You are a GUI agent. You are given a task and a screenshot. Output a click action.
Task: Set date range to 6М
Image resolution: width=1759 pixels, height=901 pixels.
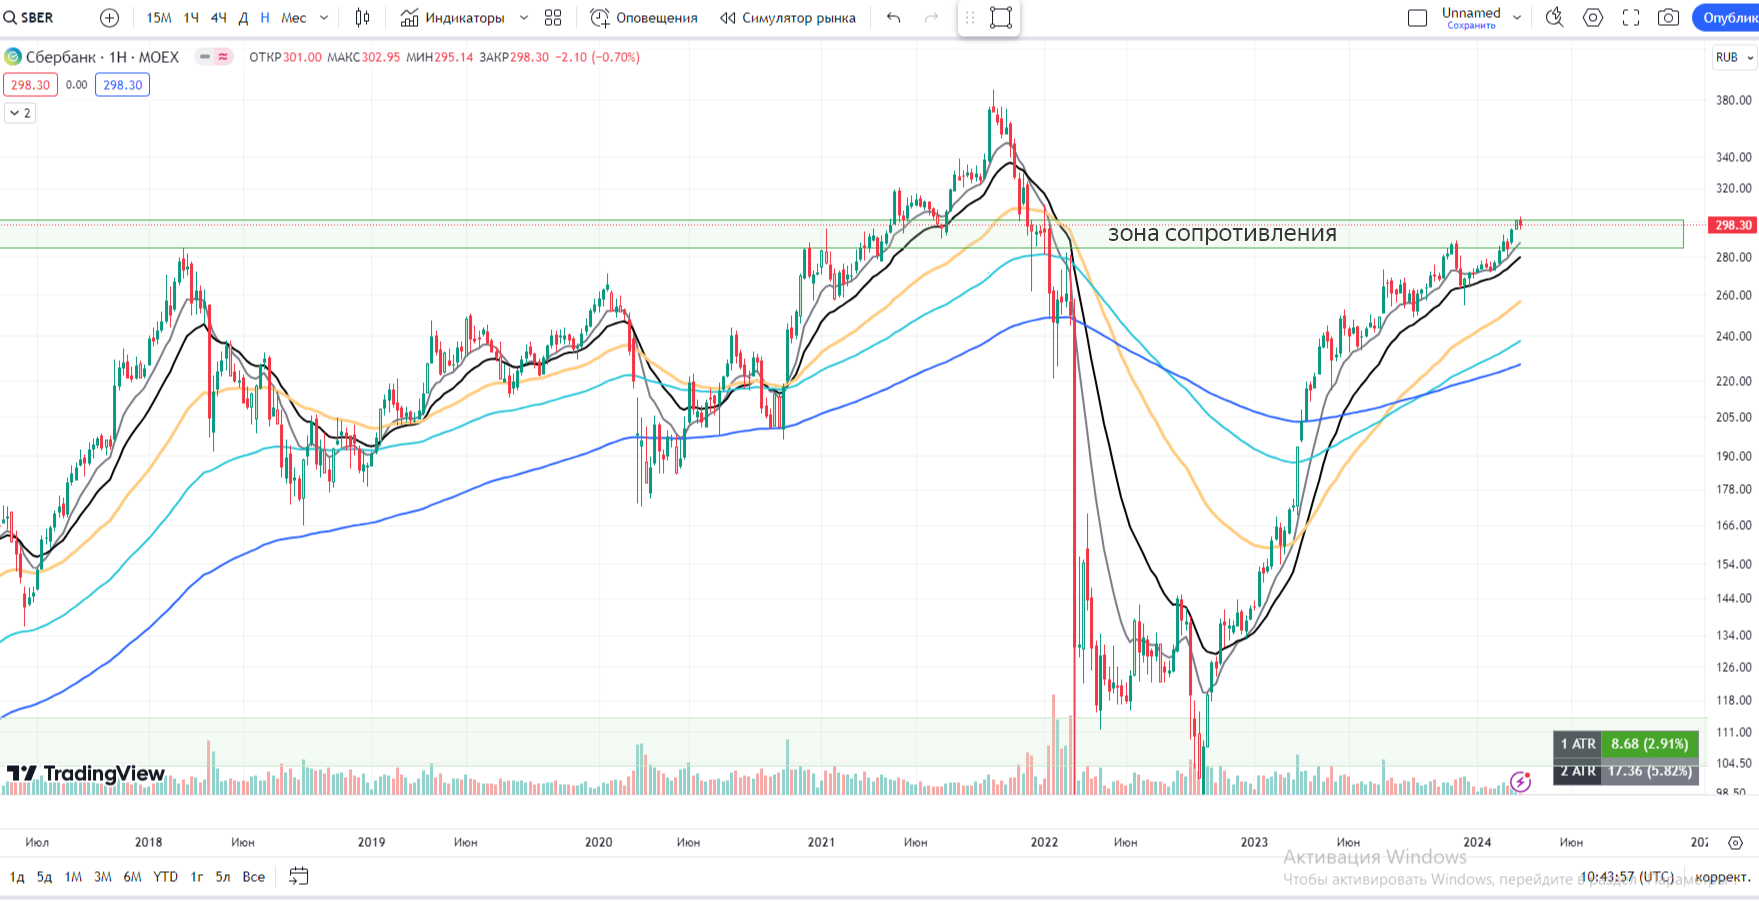point(133,877)
